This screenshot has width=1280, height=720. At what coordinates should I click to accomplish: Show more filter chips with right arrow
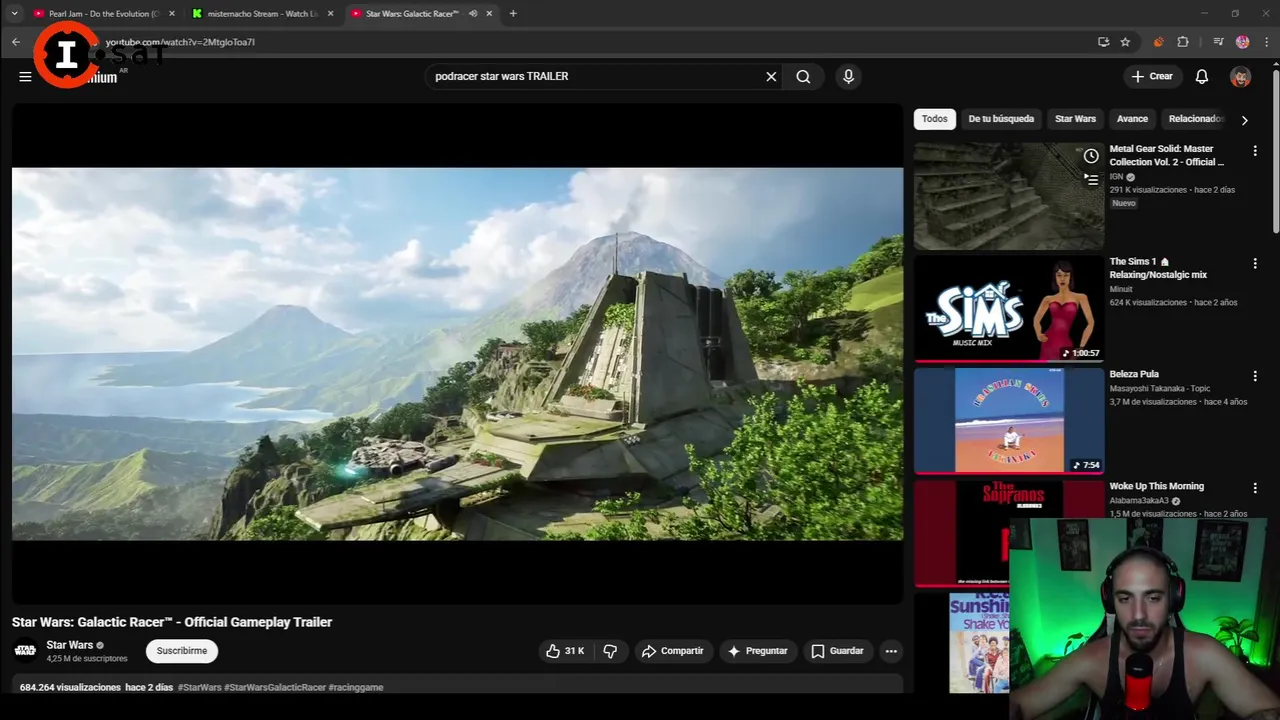[x=1244, y=120]
